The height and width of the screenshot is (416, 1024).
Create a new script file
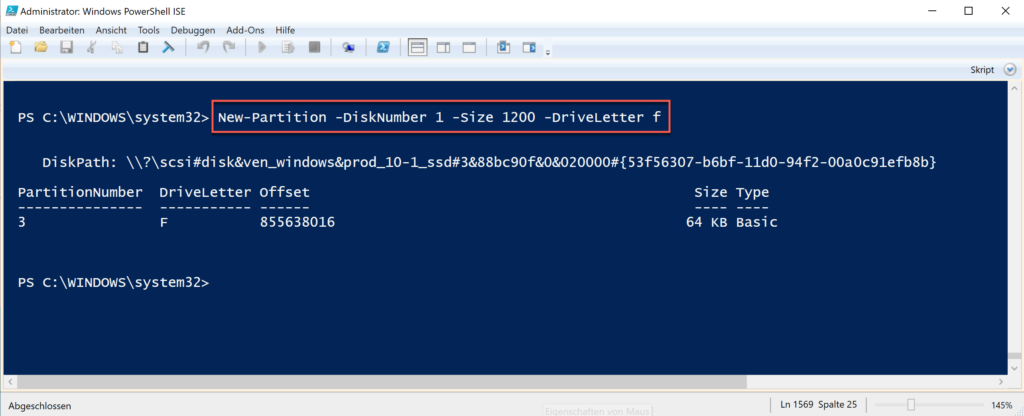point(14,47)
